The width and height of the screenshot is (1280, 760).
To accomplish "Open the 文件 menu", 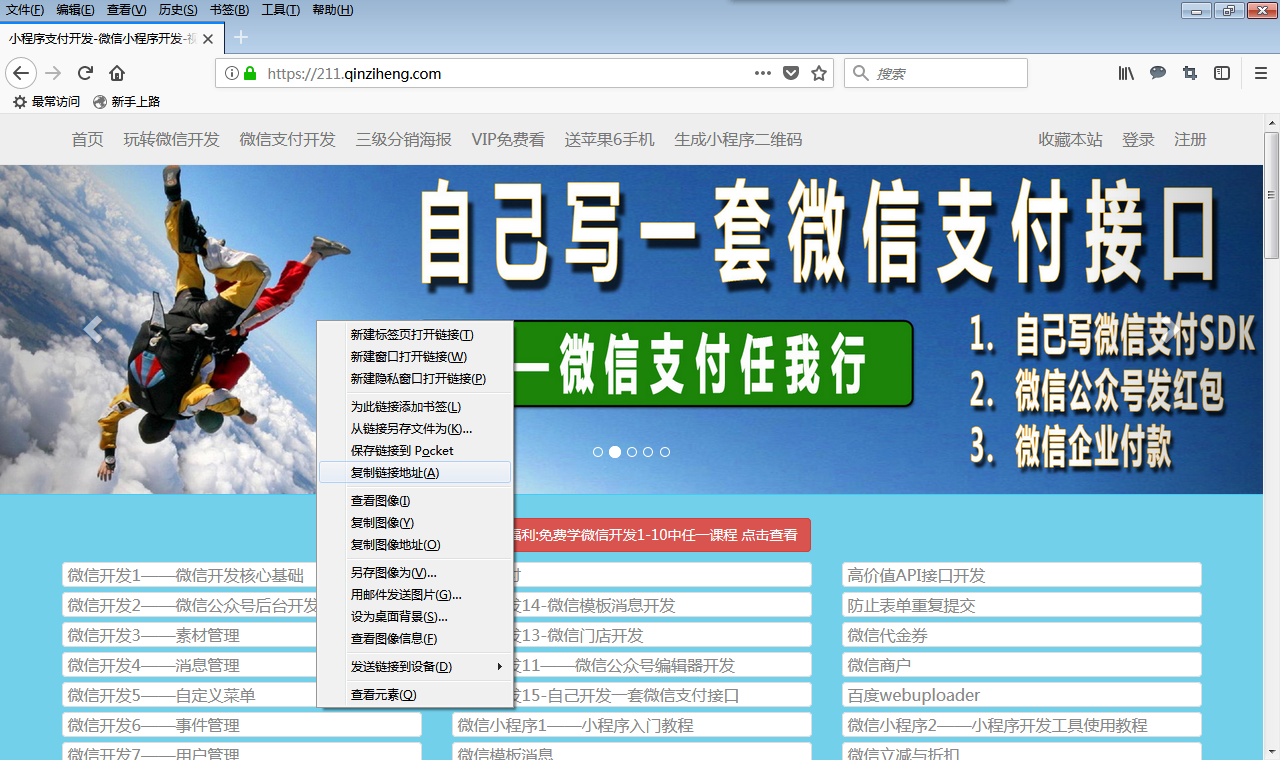I will click(25, 10).
